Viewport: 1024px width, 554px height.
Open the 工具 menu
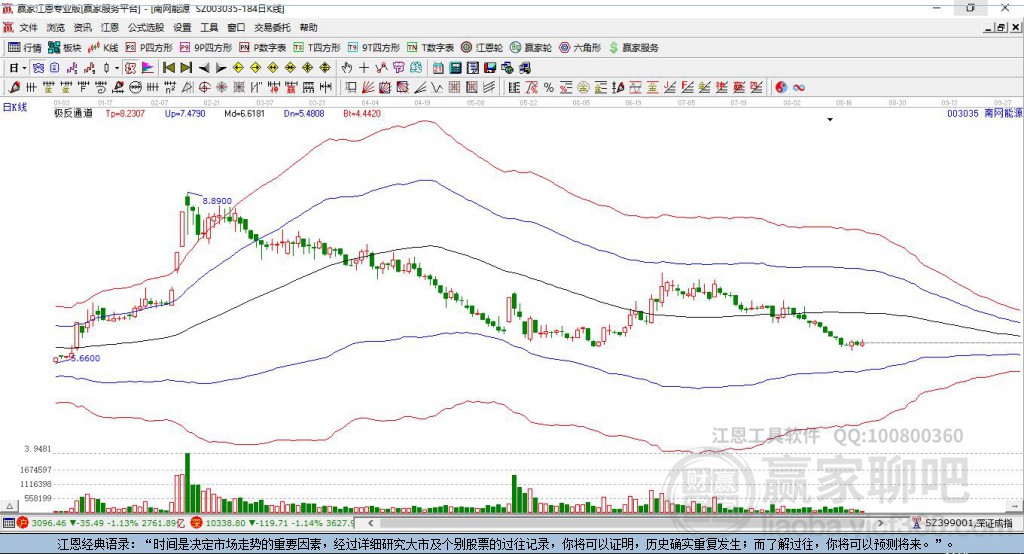pyautogui.click(x=209, y=27)
